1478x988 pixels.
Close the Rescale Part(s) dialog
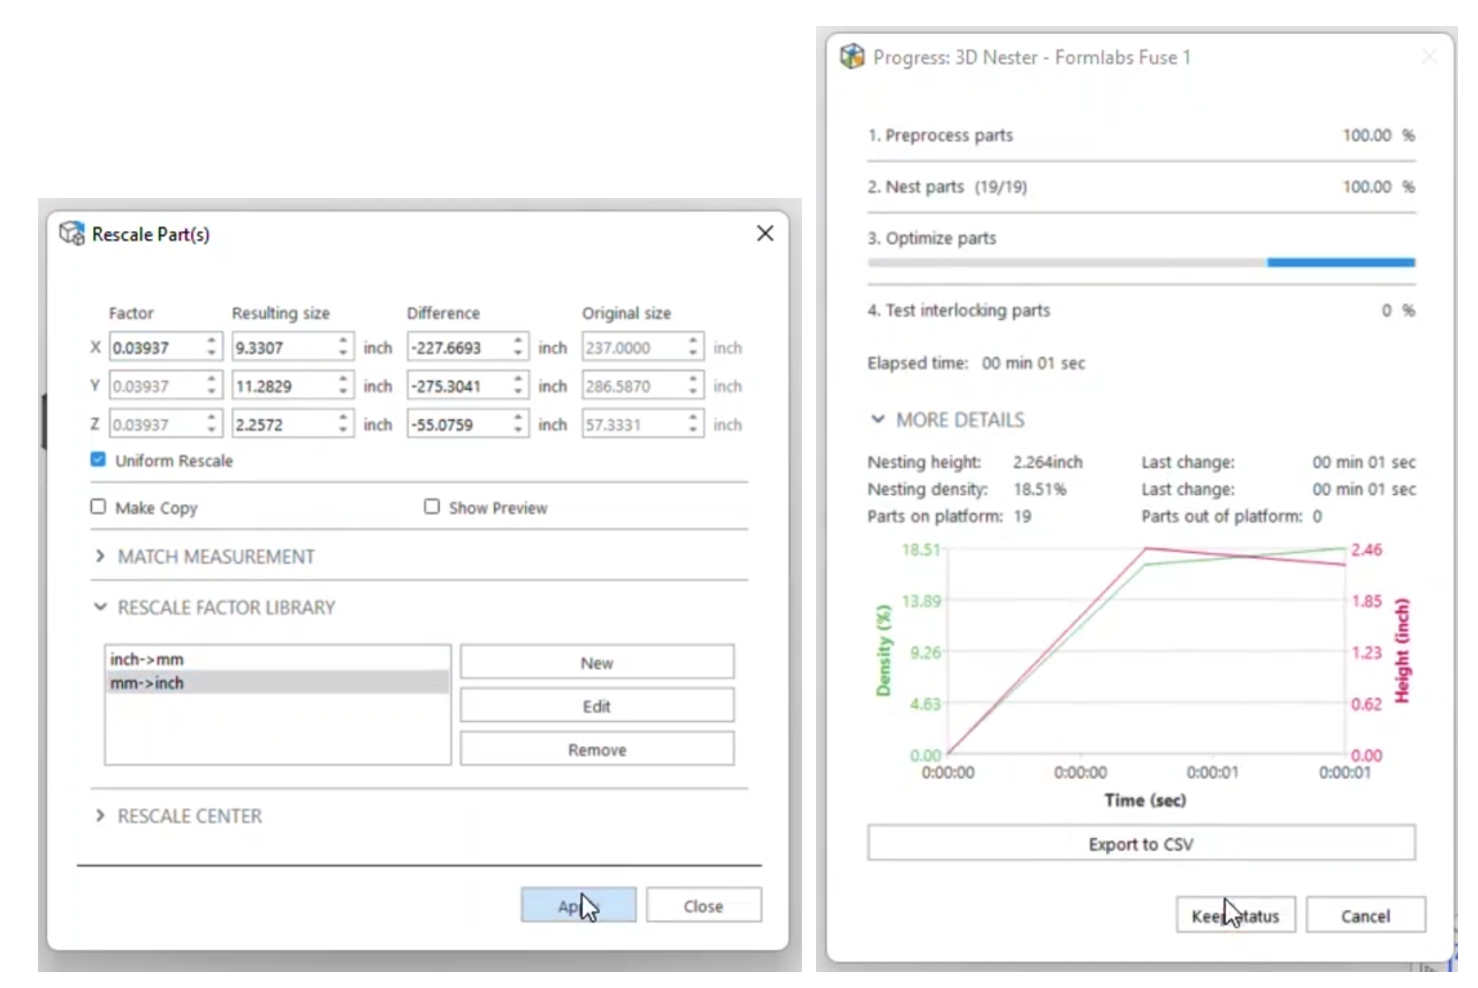(x=765, y=233)
